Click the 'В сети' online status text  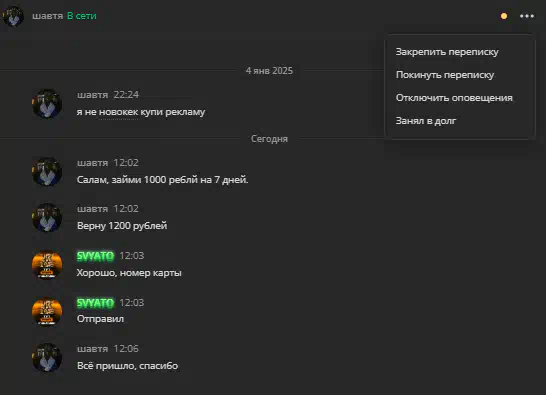click(82, 16)
